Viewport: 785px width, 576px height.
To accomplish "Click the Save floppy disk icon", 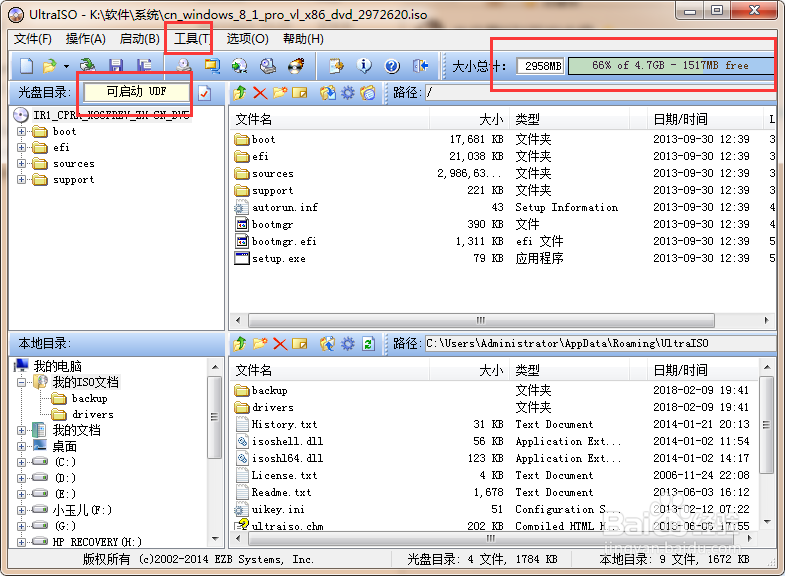I will pyautogui.click(x=116, y=66).
